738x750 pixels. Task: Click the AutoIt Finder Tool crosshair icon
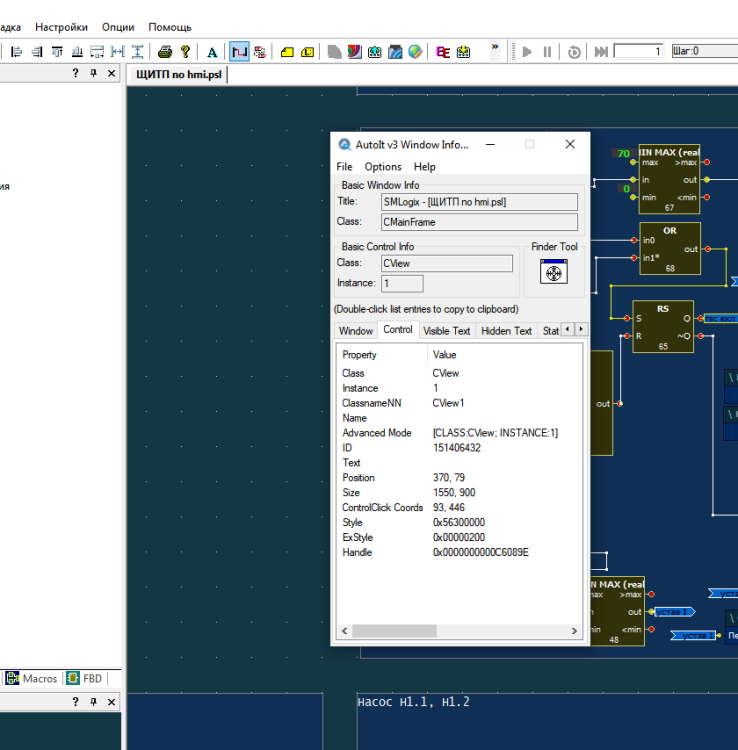[x=554, y=272]
